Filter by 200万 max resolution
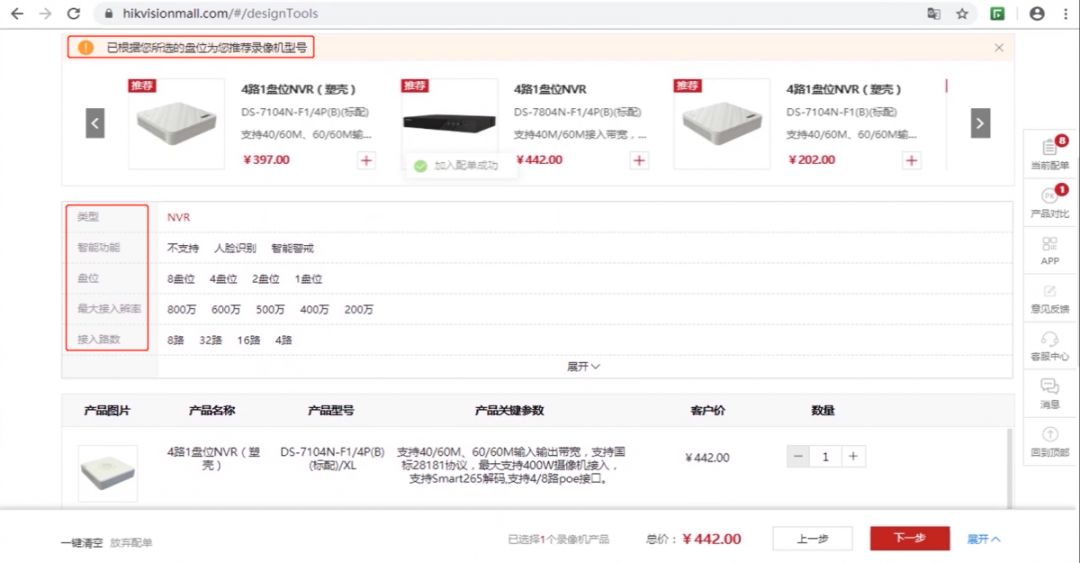 click(x=359, y=309)
